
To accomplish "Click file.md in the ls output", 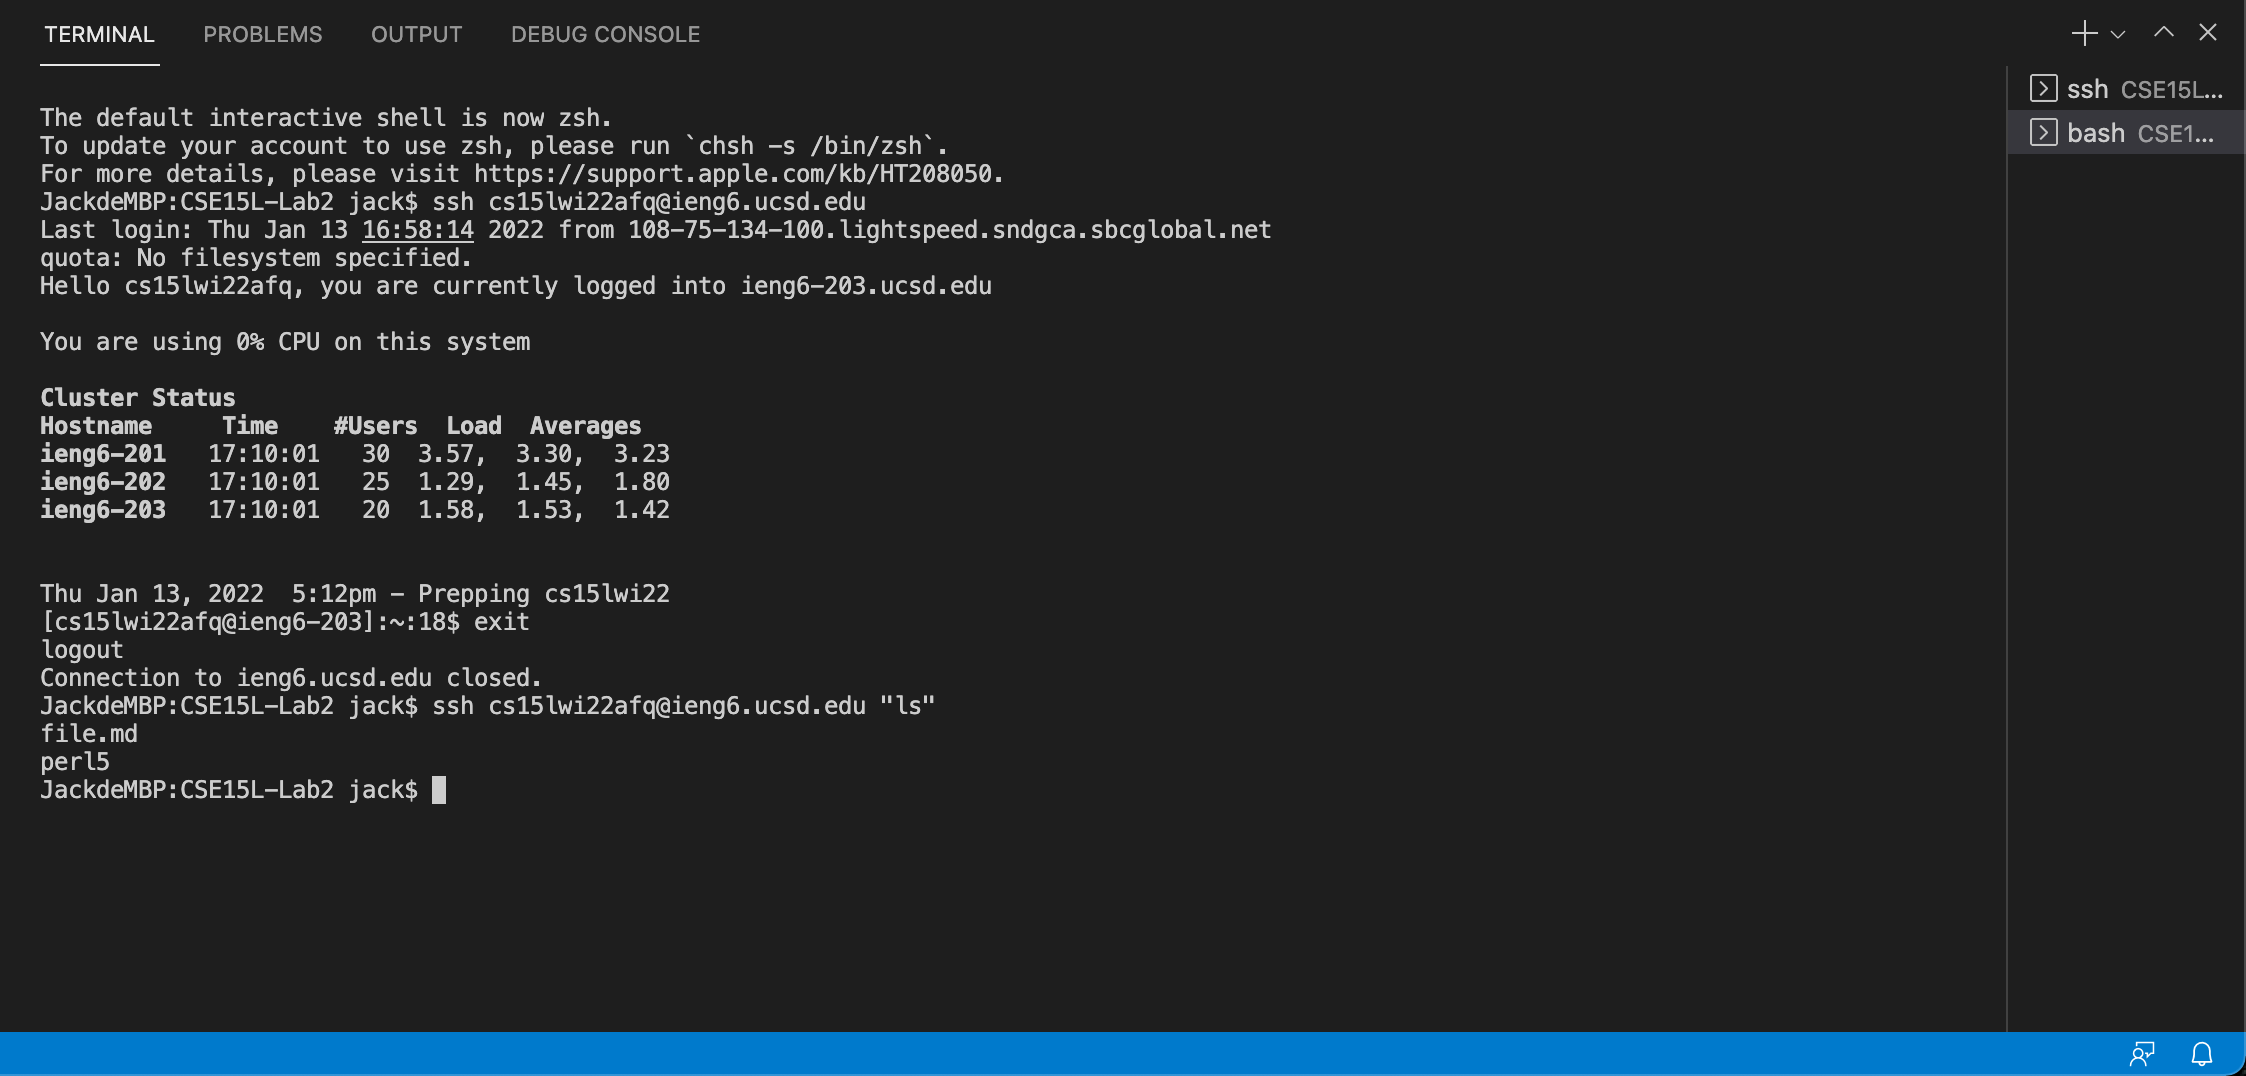I will click(89, 733).
